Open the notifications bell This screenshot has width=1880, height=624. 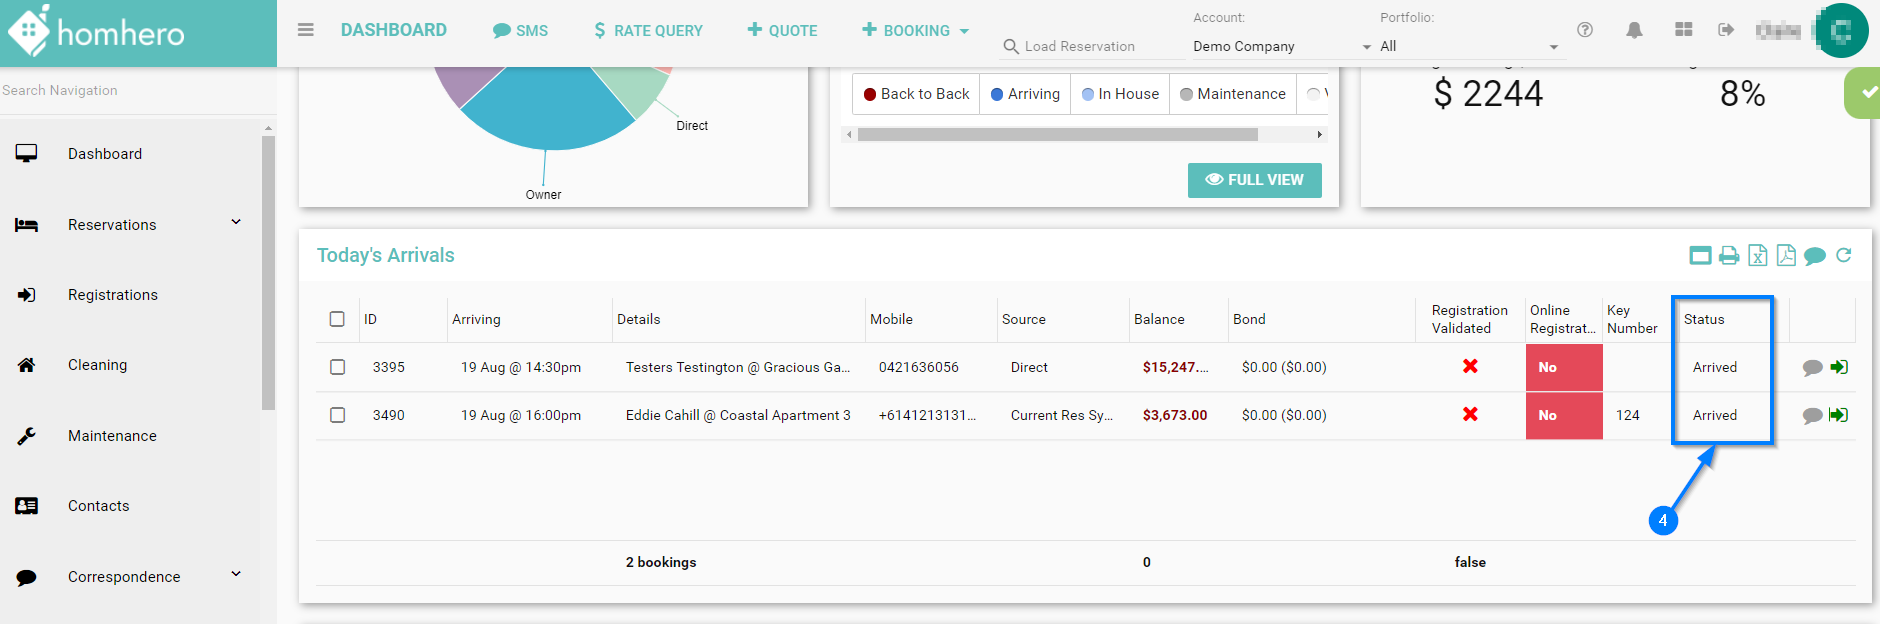coord(1634,30)
